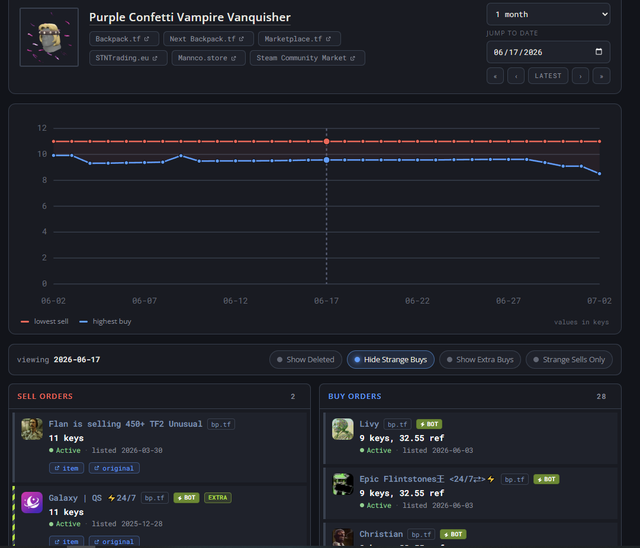Open the Steam Community Market link

tap(307, 58)
